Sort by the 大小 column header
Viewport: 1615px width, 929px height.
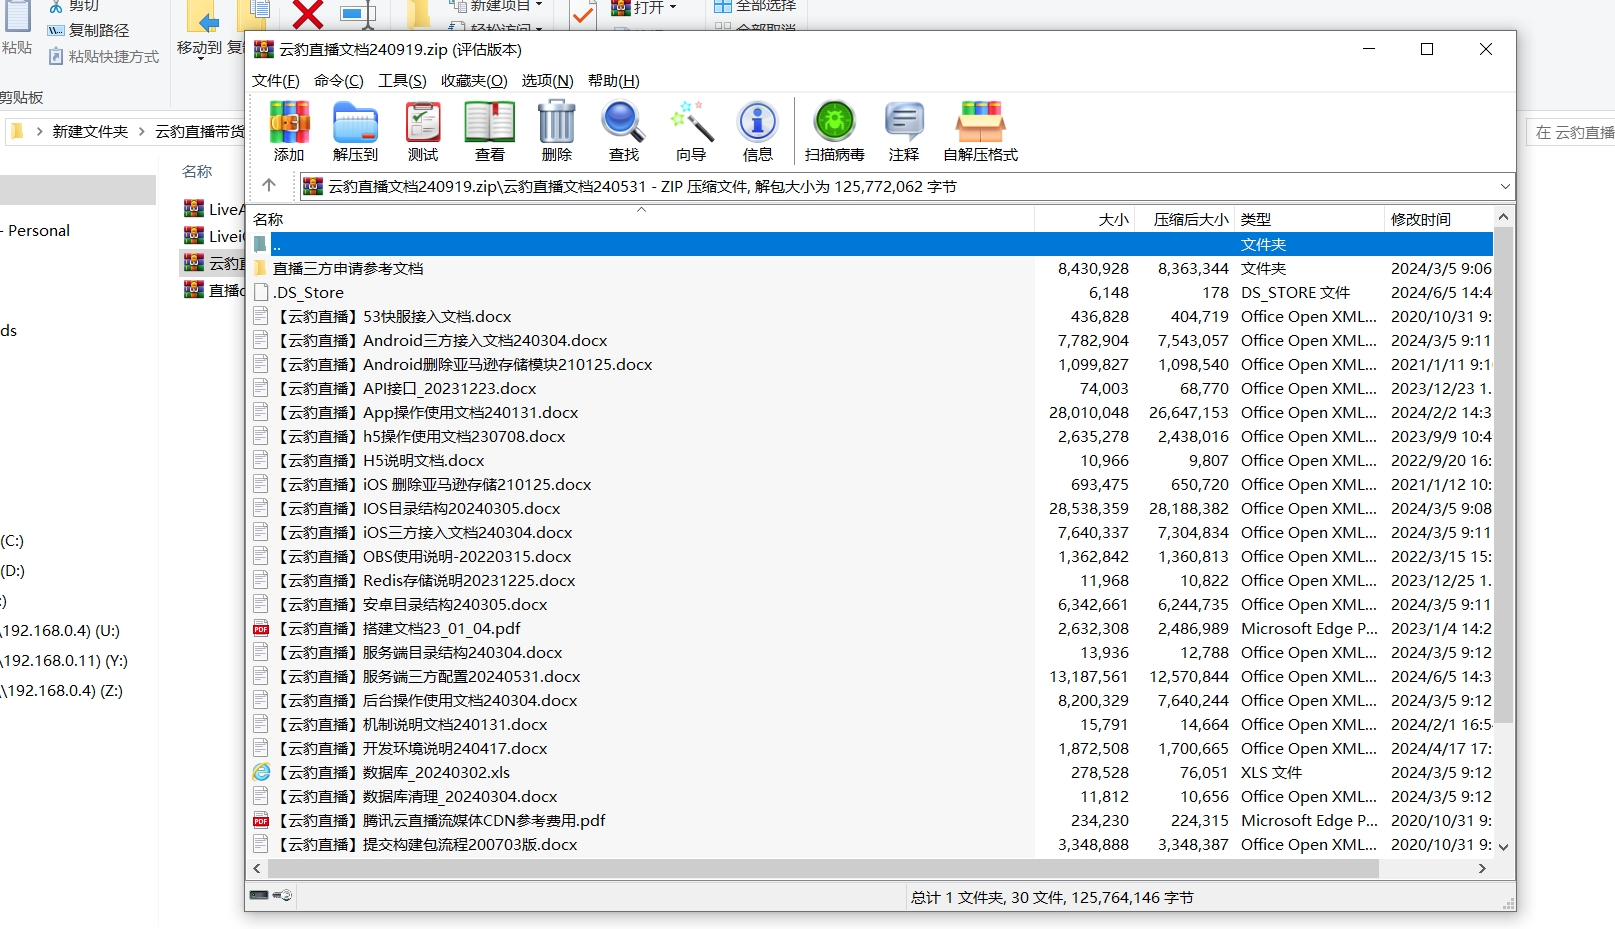1084,219
